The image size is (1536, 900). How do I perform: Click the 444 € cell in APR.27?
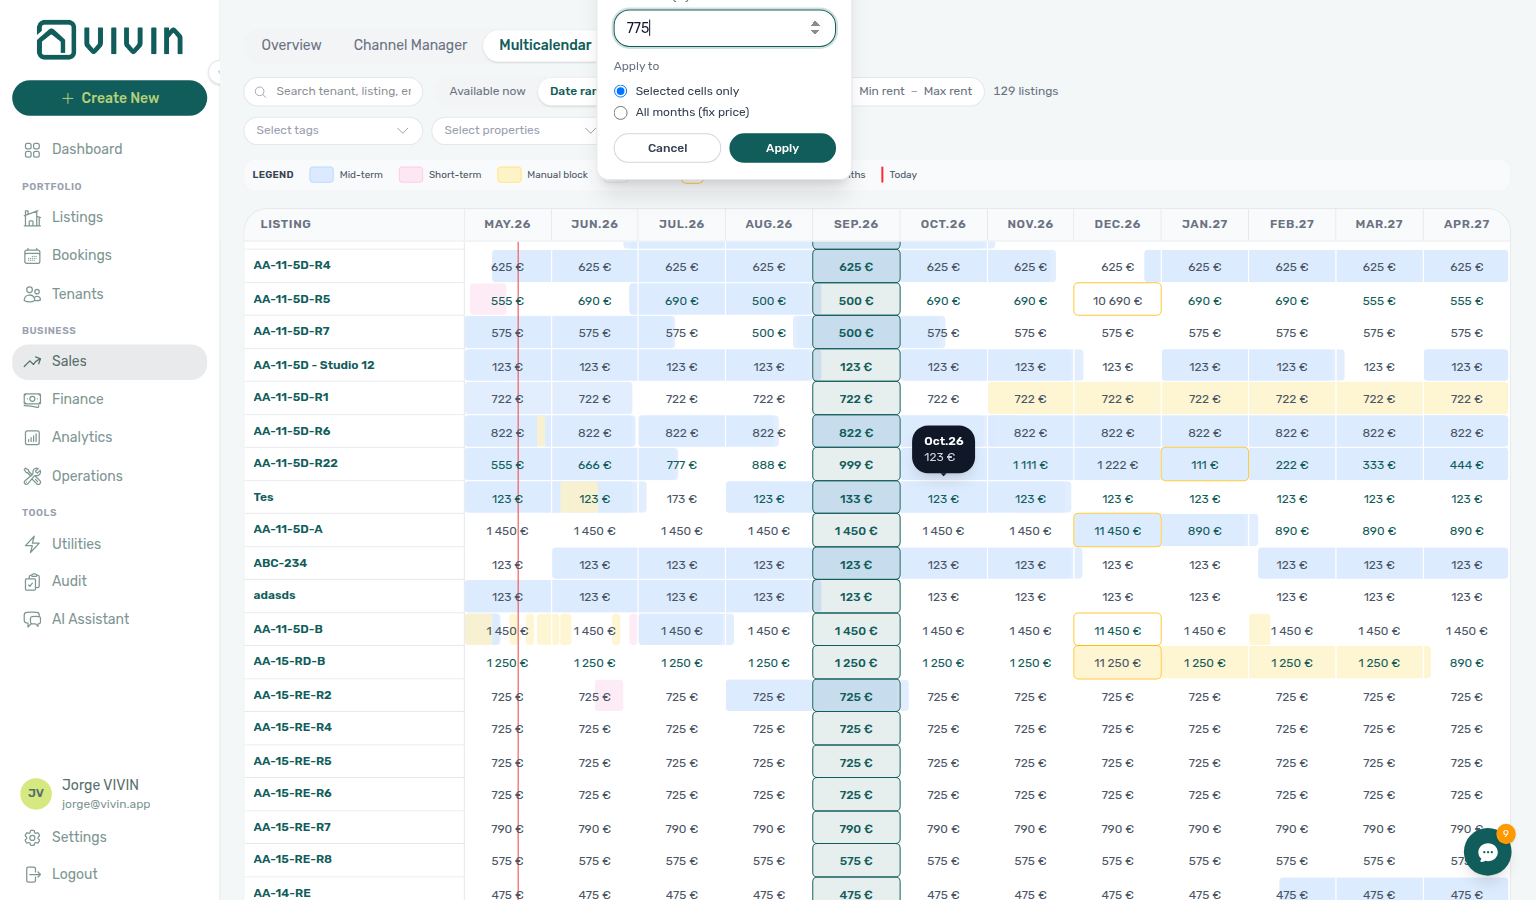pos(1466,465)
